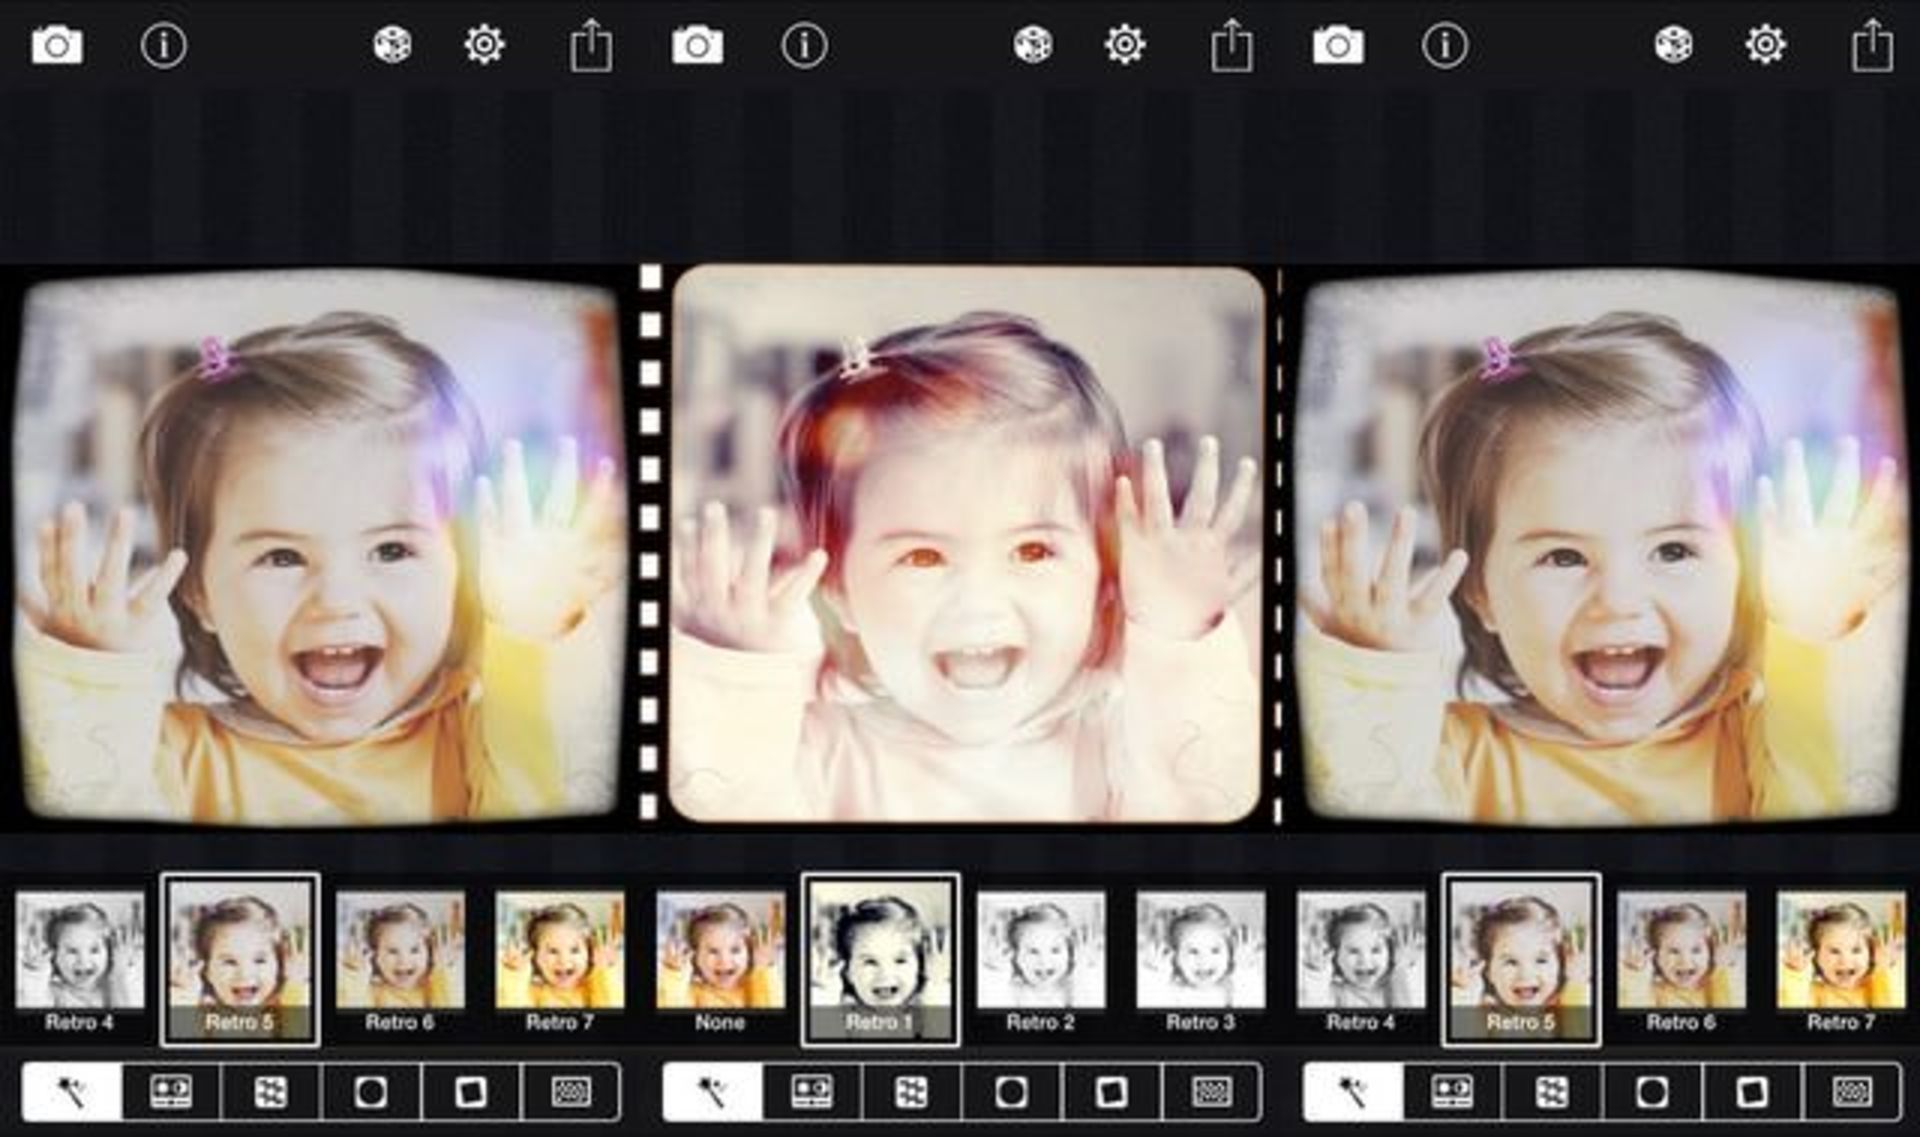Select the magic wand tab in the left screen
The width and height of the screenshot is (1920, 1137).
pos(72,1092)
